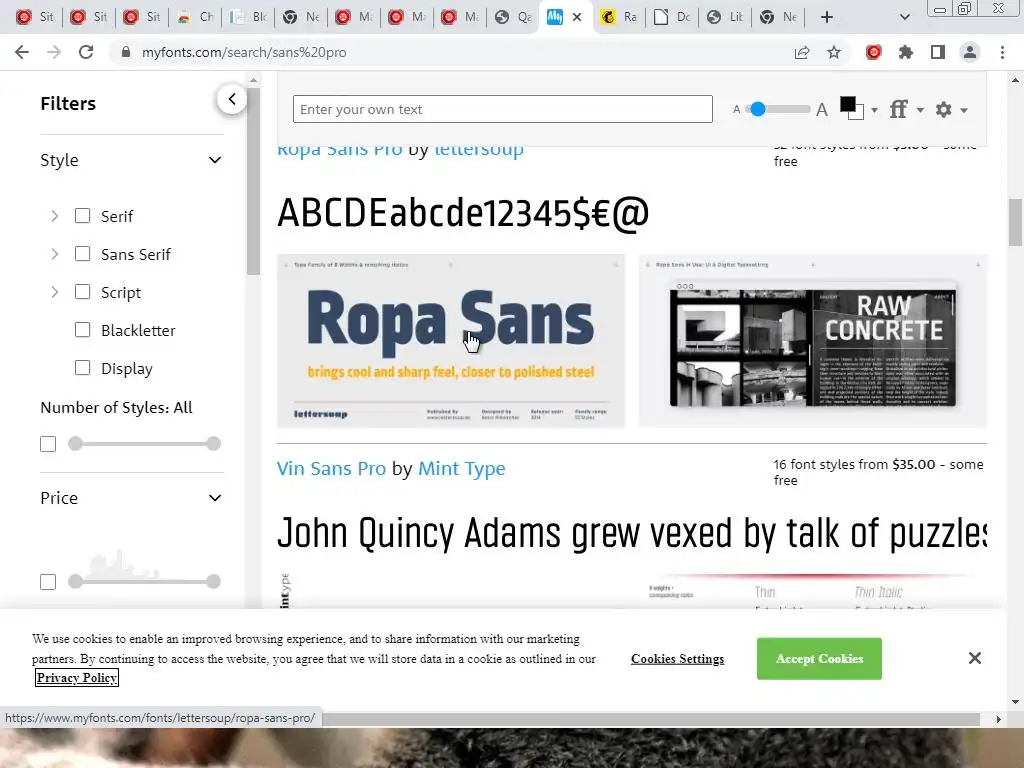Click the small A size icon
Screen dimensions: 1024x768
point(737,110)
